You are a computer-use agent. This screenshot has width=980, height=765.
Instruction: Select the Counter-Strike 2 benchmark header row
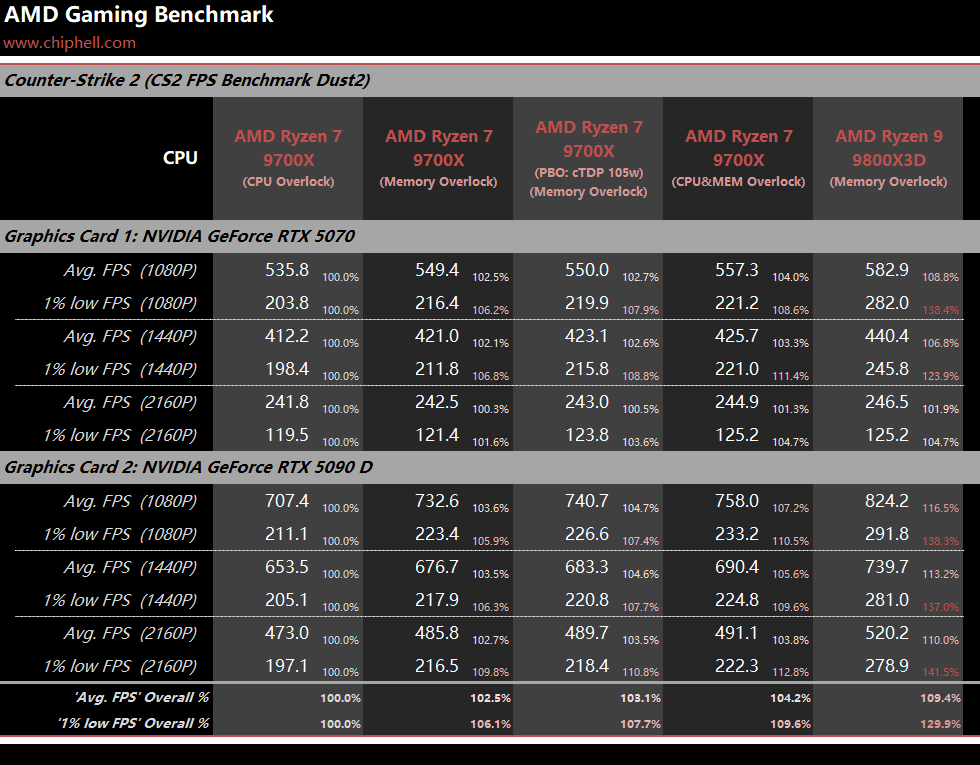(x=188, y=80)
